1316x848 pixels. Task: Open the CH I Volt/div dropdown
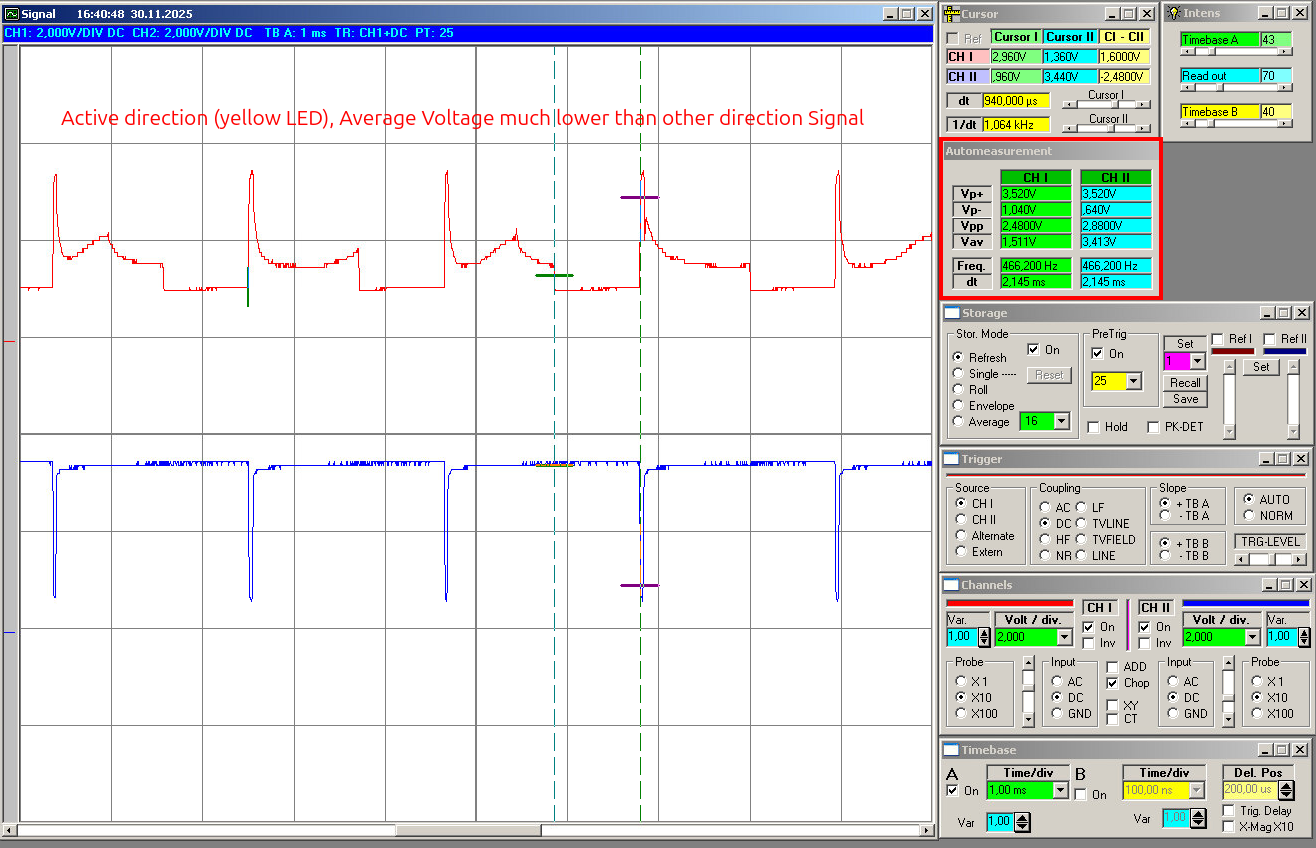(1064, 637)
